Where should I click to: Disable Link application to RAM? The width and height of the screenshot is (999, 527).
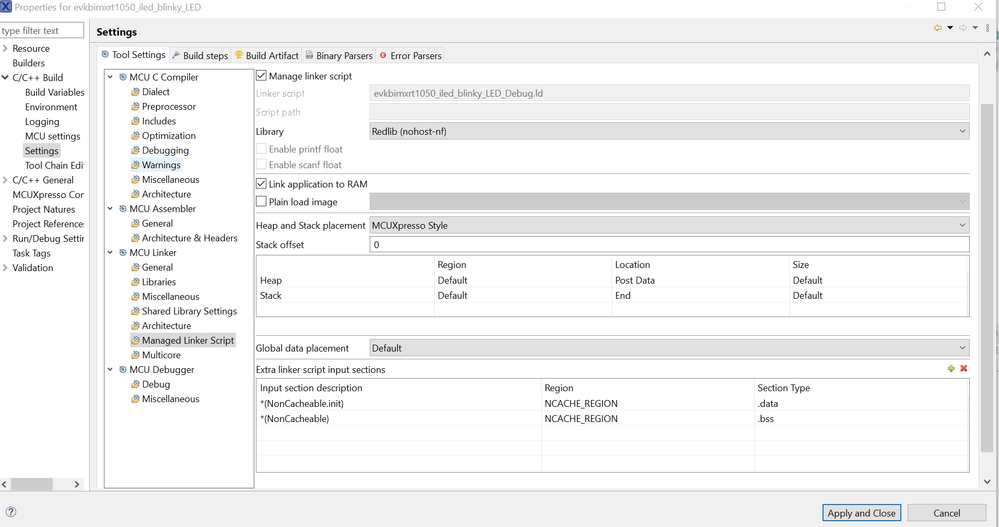click(262, 184)
